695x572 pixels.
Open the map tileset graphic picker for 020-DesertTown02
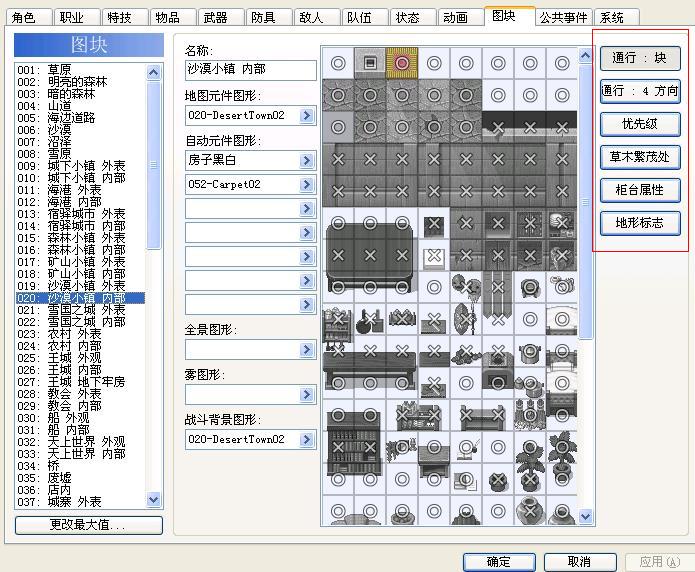click(306, 116)
